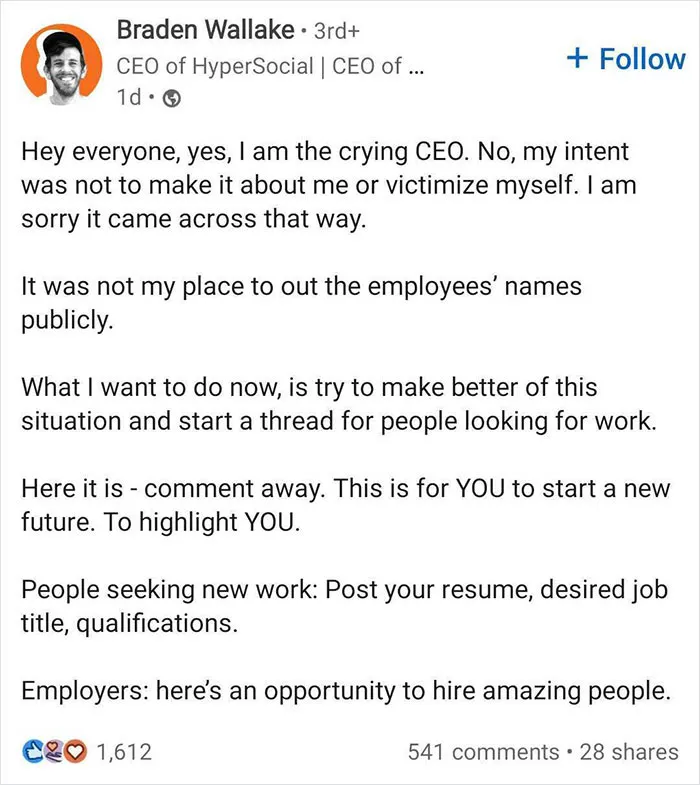Click the purple Support reaction icon
The height and width of the screenshot is (785, 700).
pyautogui.click(x=54, y=751)
